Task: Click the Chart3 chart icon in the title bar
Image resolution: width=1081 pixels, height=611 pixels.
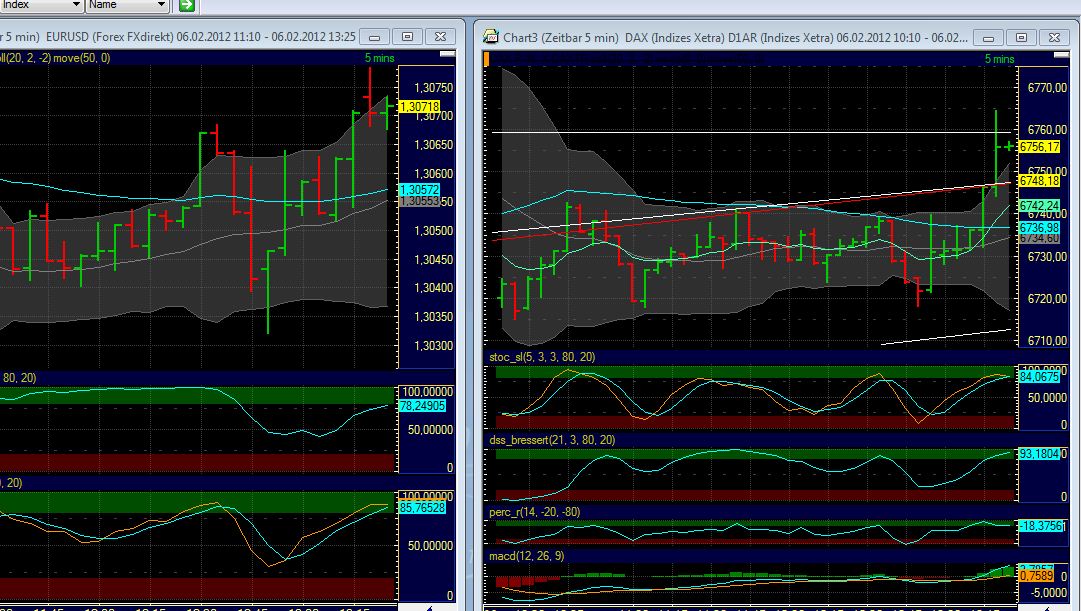Action: (x=489, y=38)
